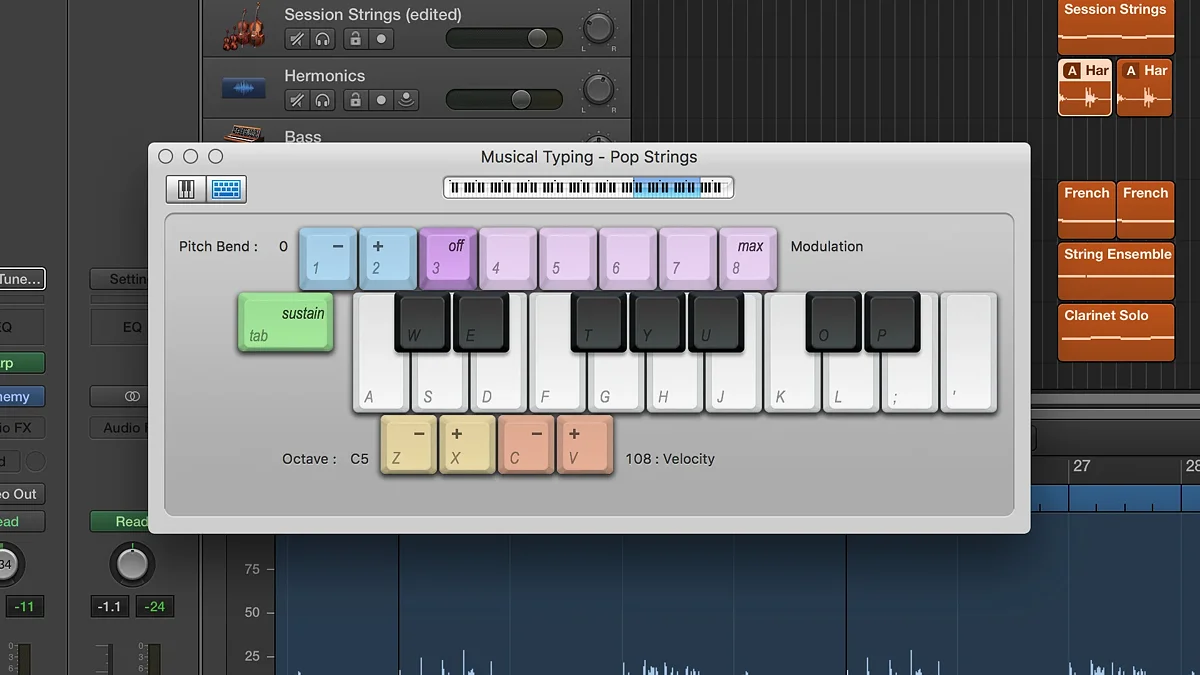Click the Session Strings pan knob
The image size is (1200, 675).
(598, 27)
